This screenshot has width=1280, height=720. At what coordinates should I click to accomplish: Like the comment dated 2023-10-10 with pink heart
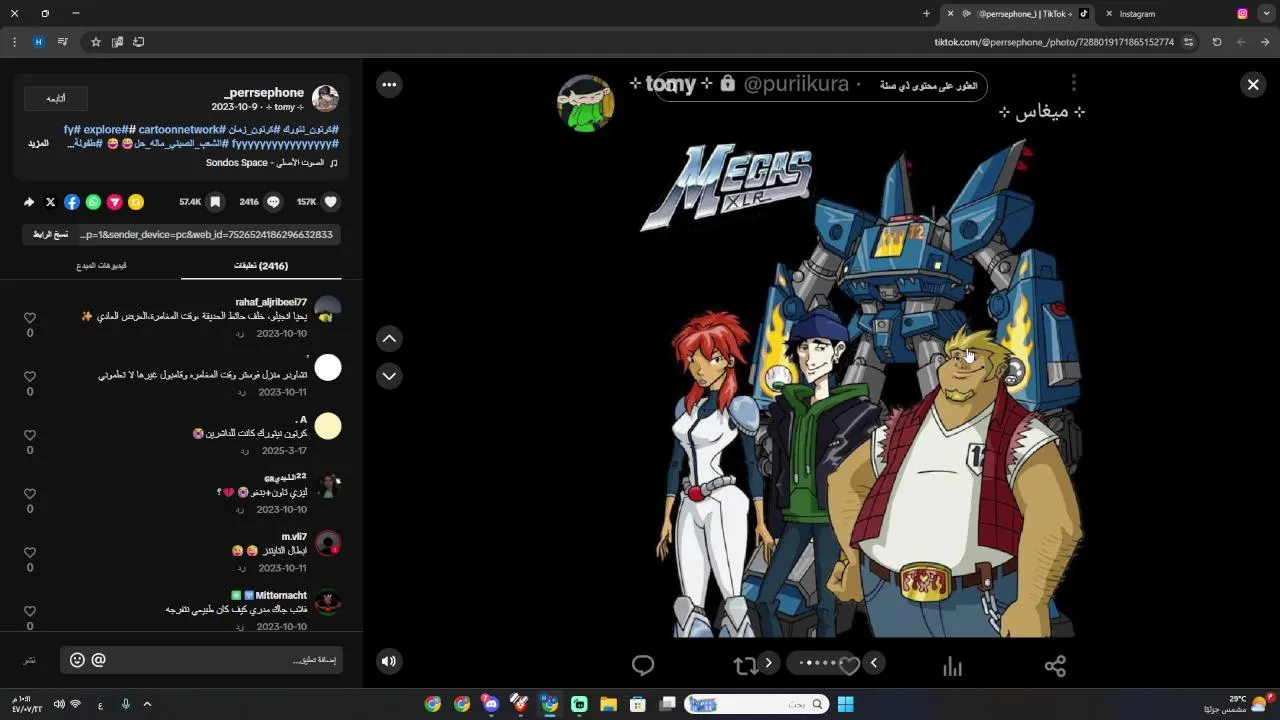pyautogui.click(x=30, y=494)
